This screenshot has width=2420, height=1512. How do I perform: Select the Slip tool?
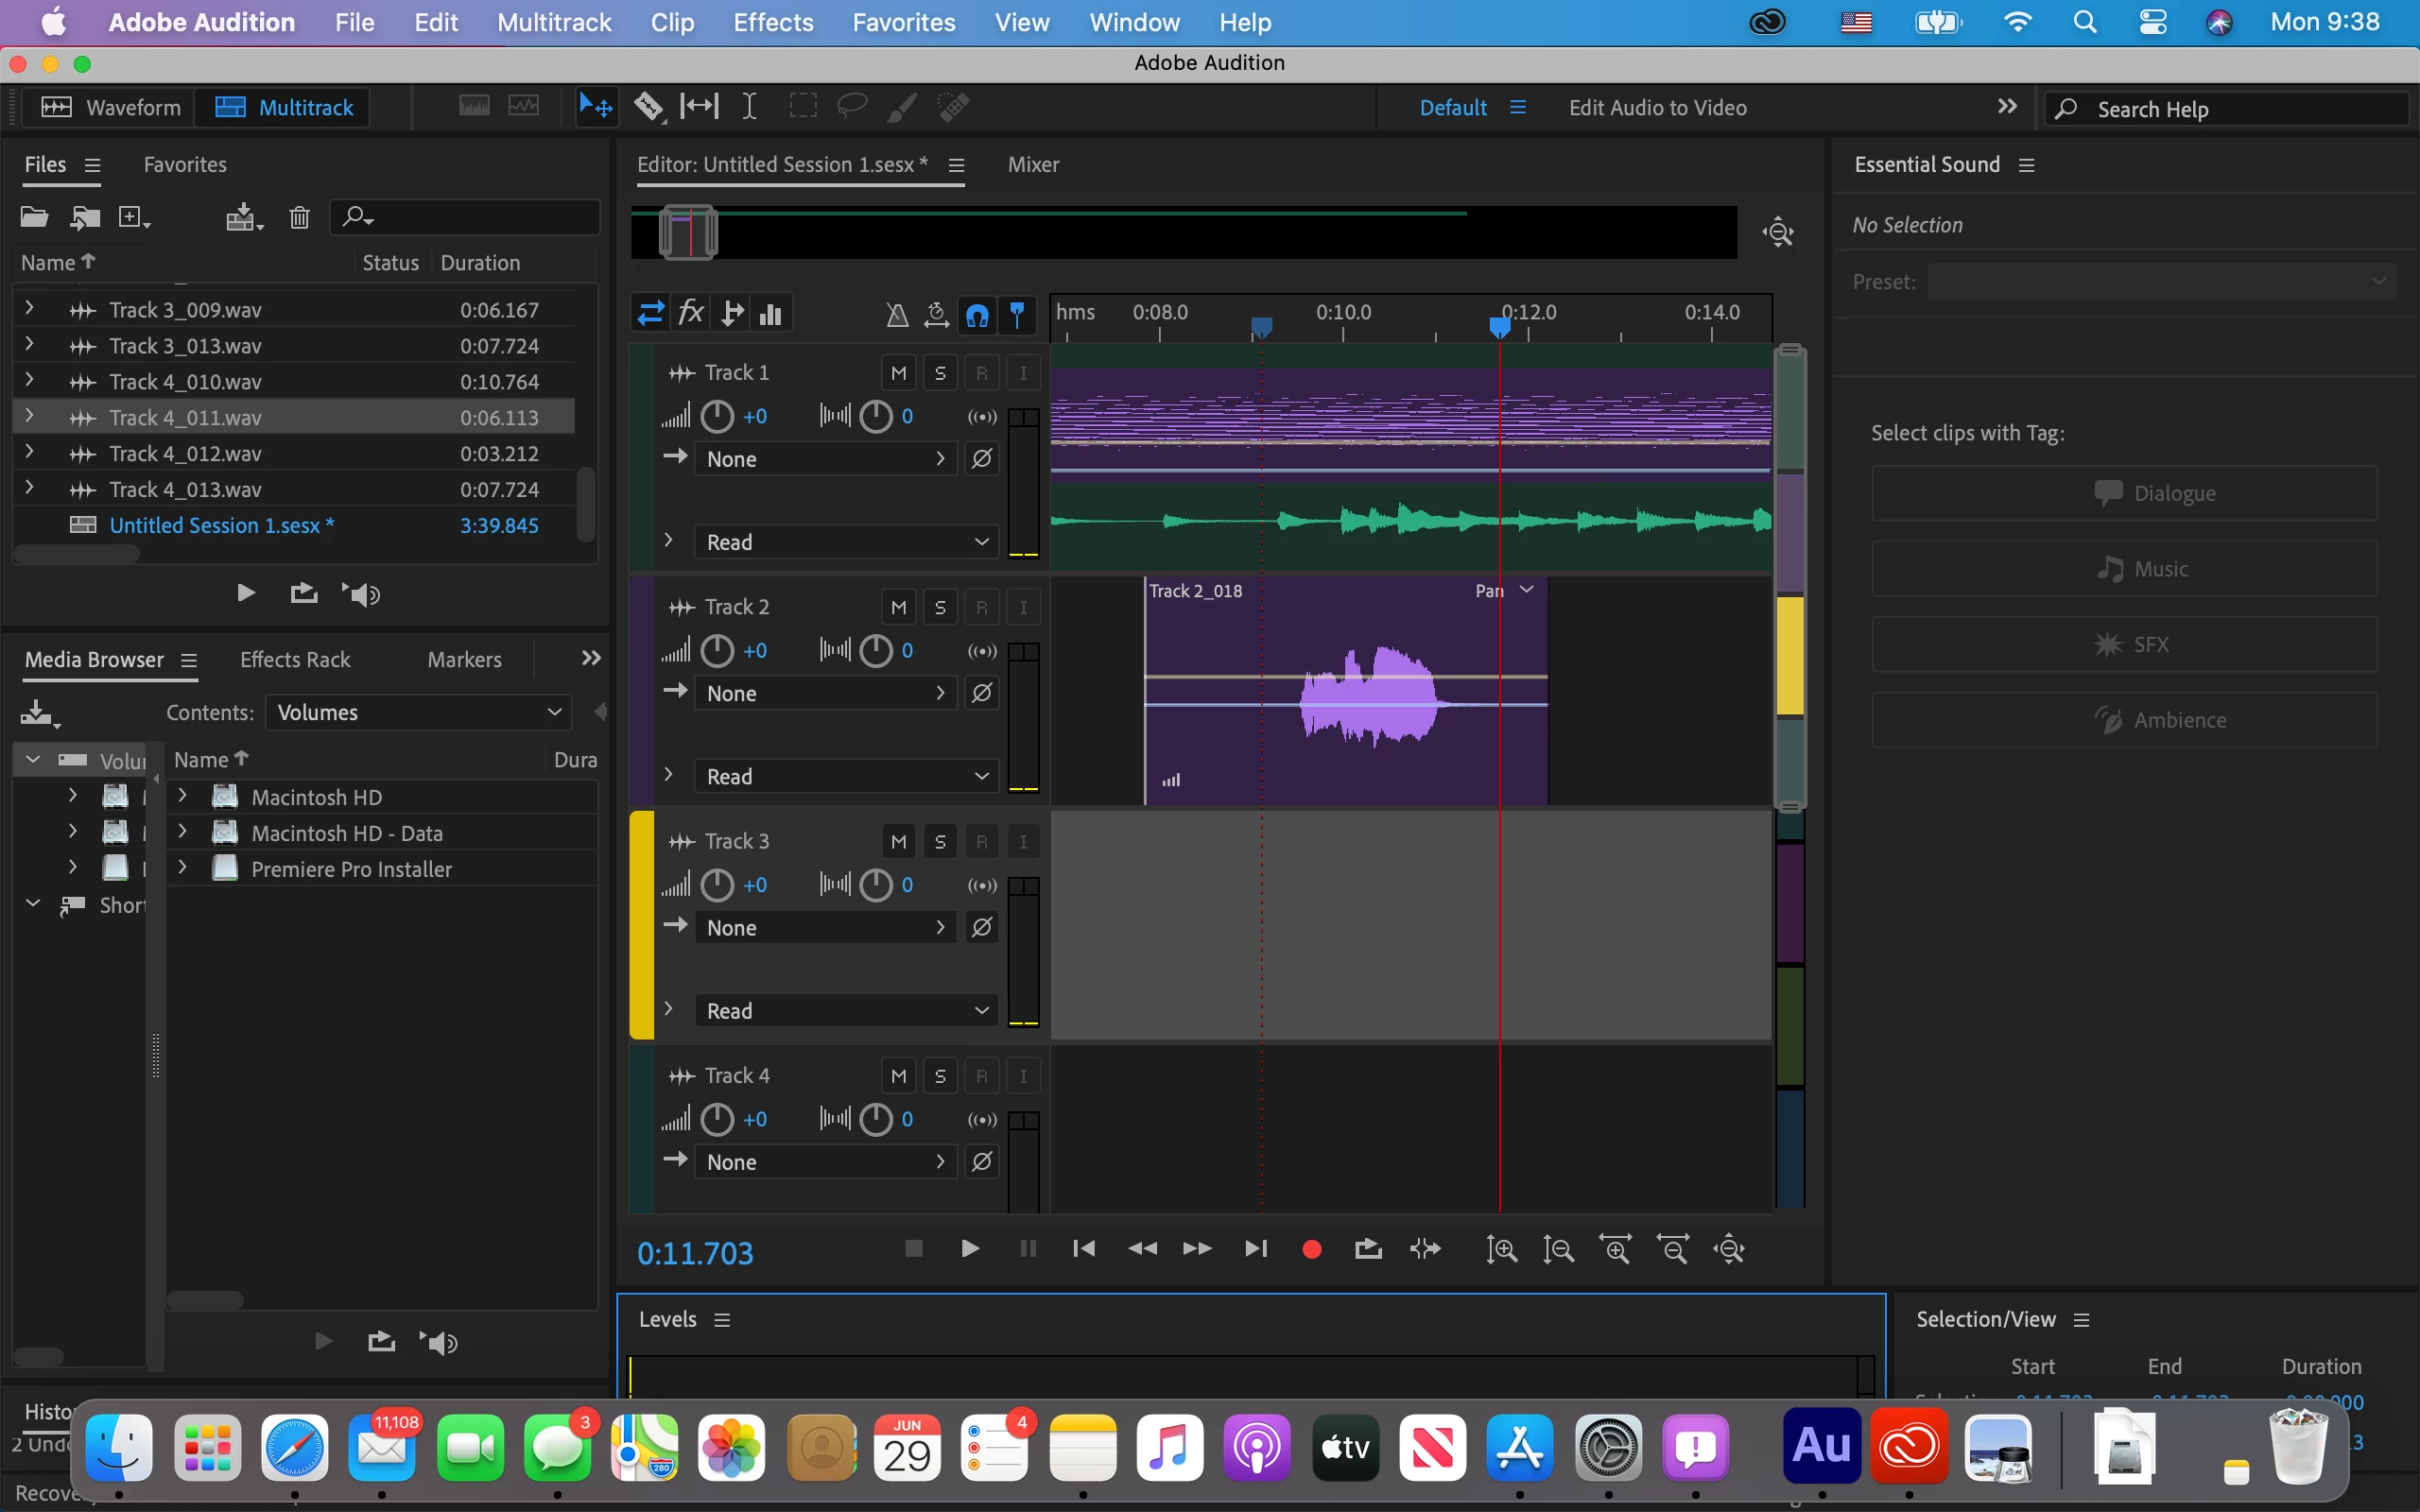(699, 106)
